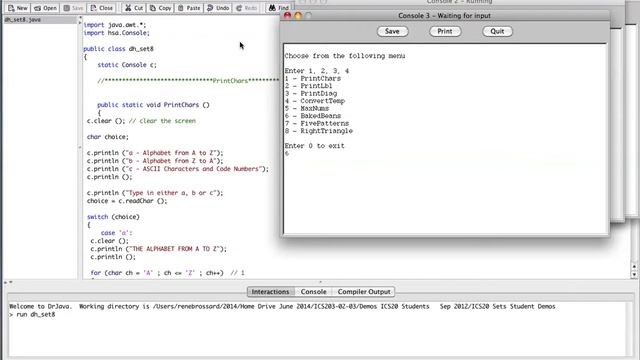
Task: Click the 'switch (choice)' line
Action: (x=113, y=217)
